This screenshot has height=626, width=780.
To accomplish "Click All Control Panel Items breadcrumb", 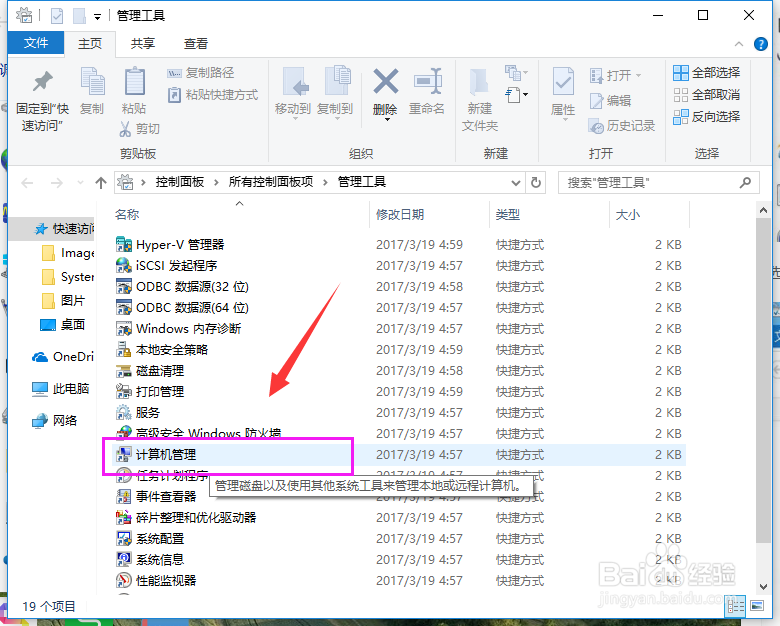I will [271, 182].
